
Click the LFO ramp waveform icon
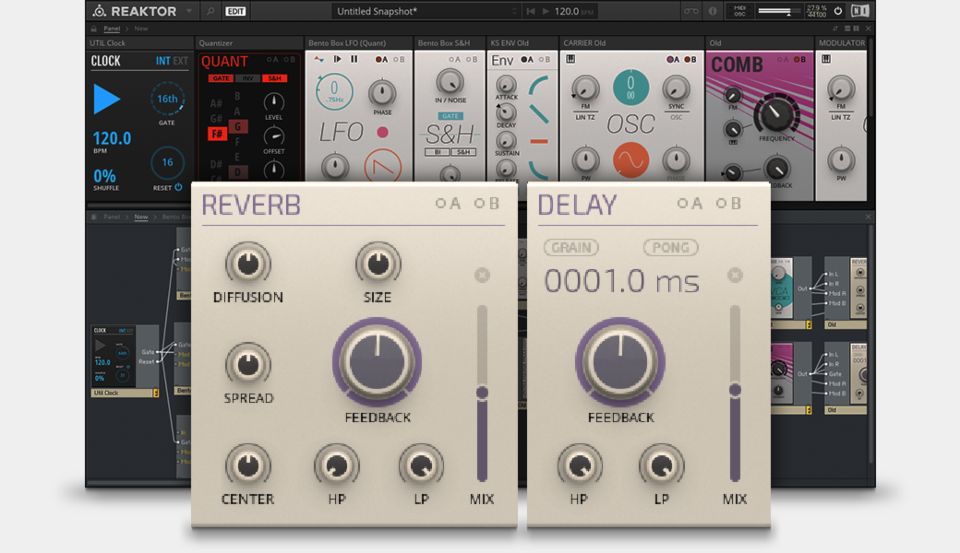pos(381,163)
